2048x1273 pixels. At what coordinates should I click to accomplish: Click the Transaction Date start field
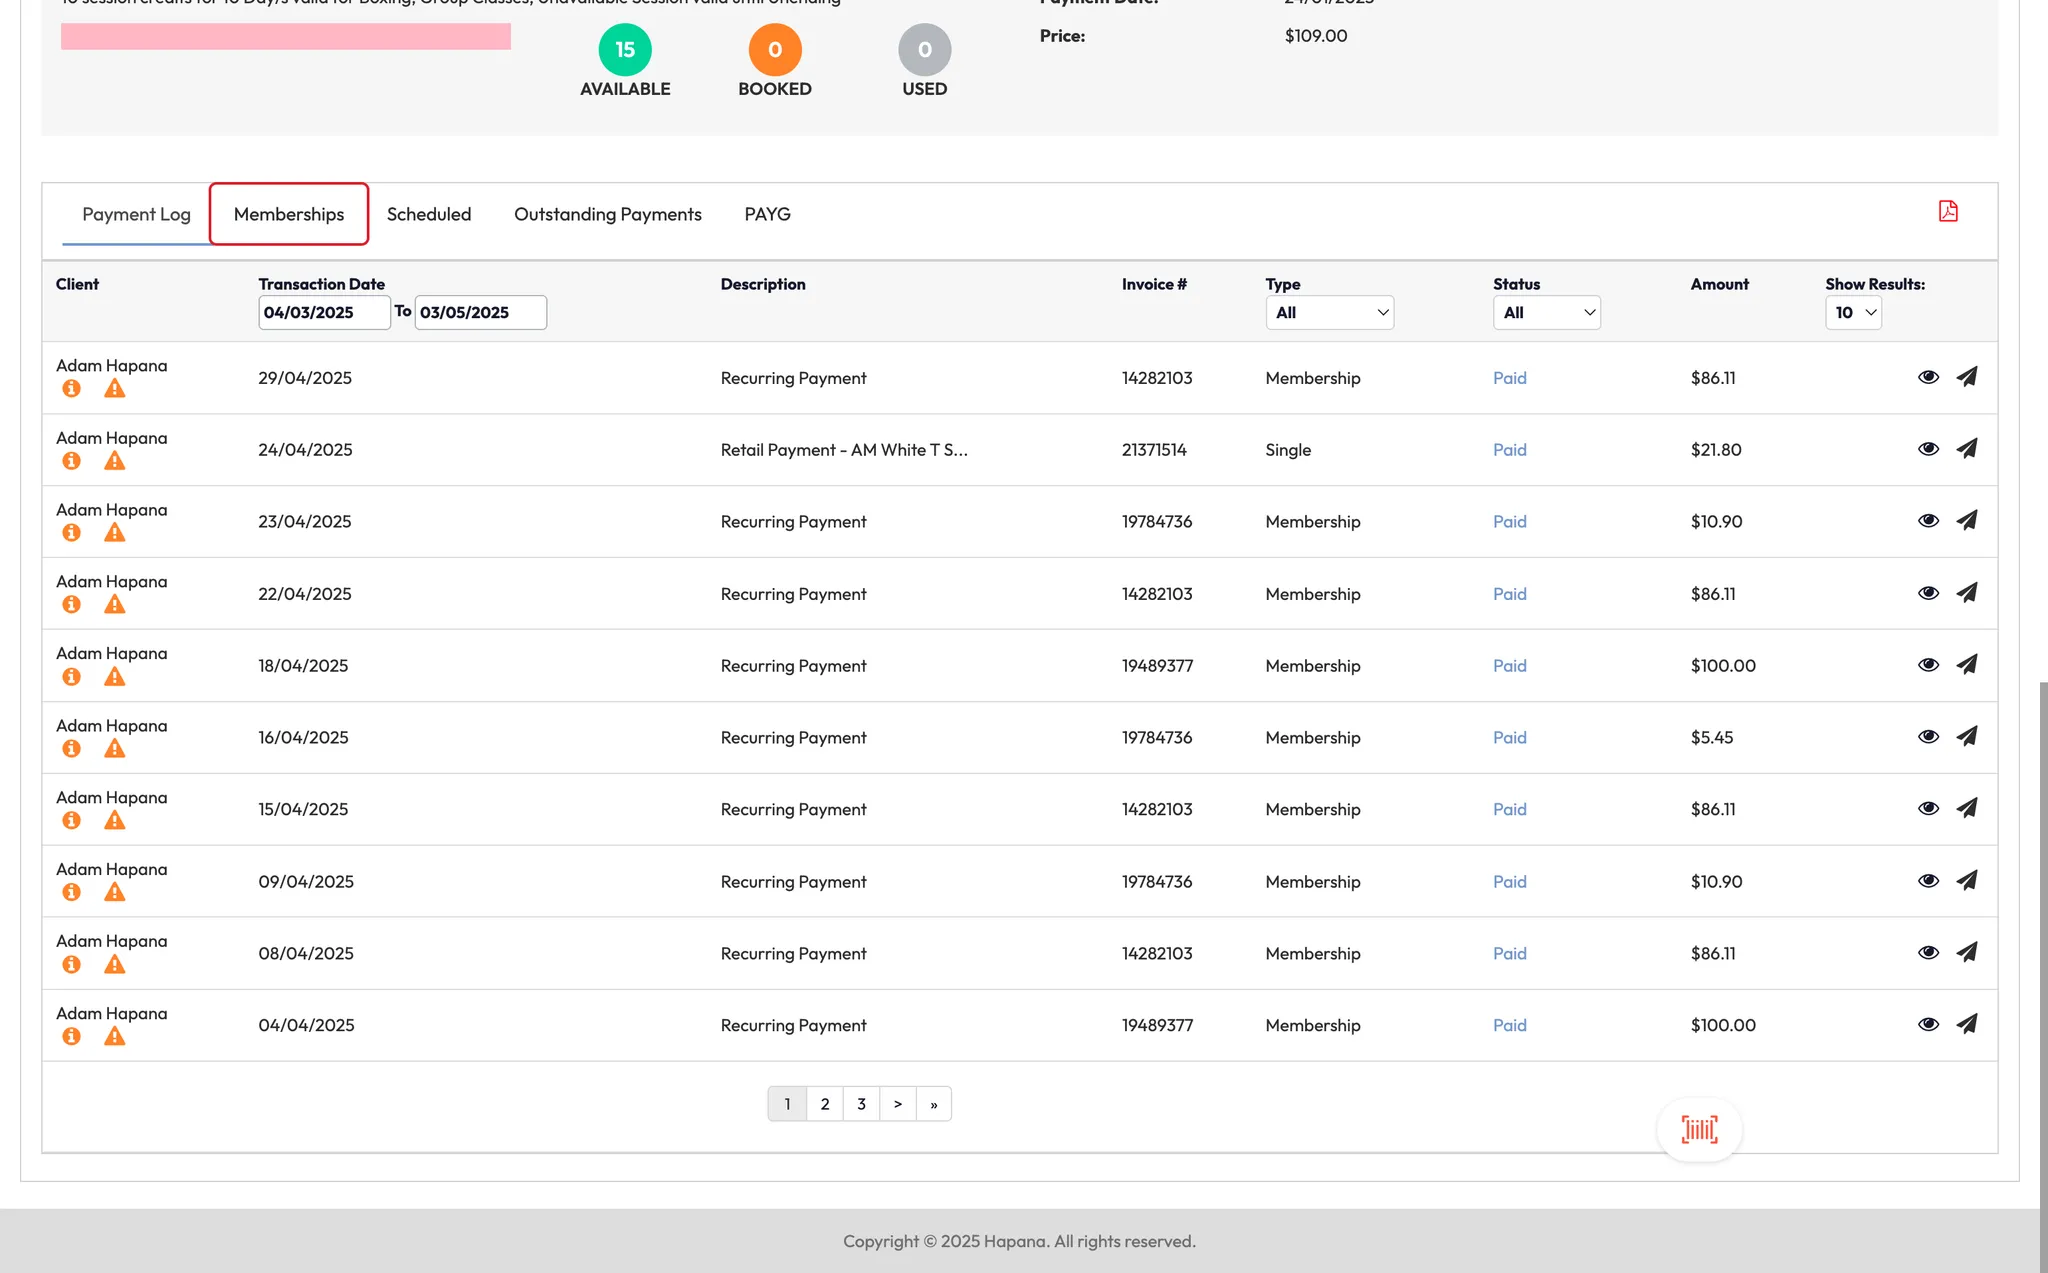click(x=323, y=312)
